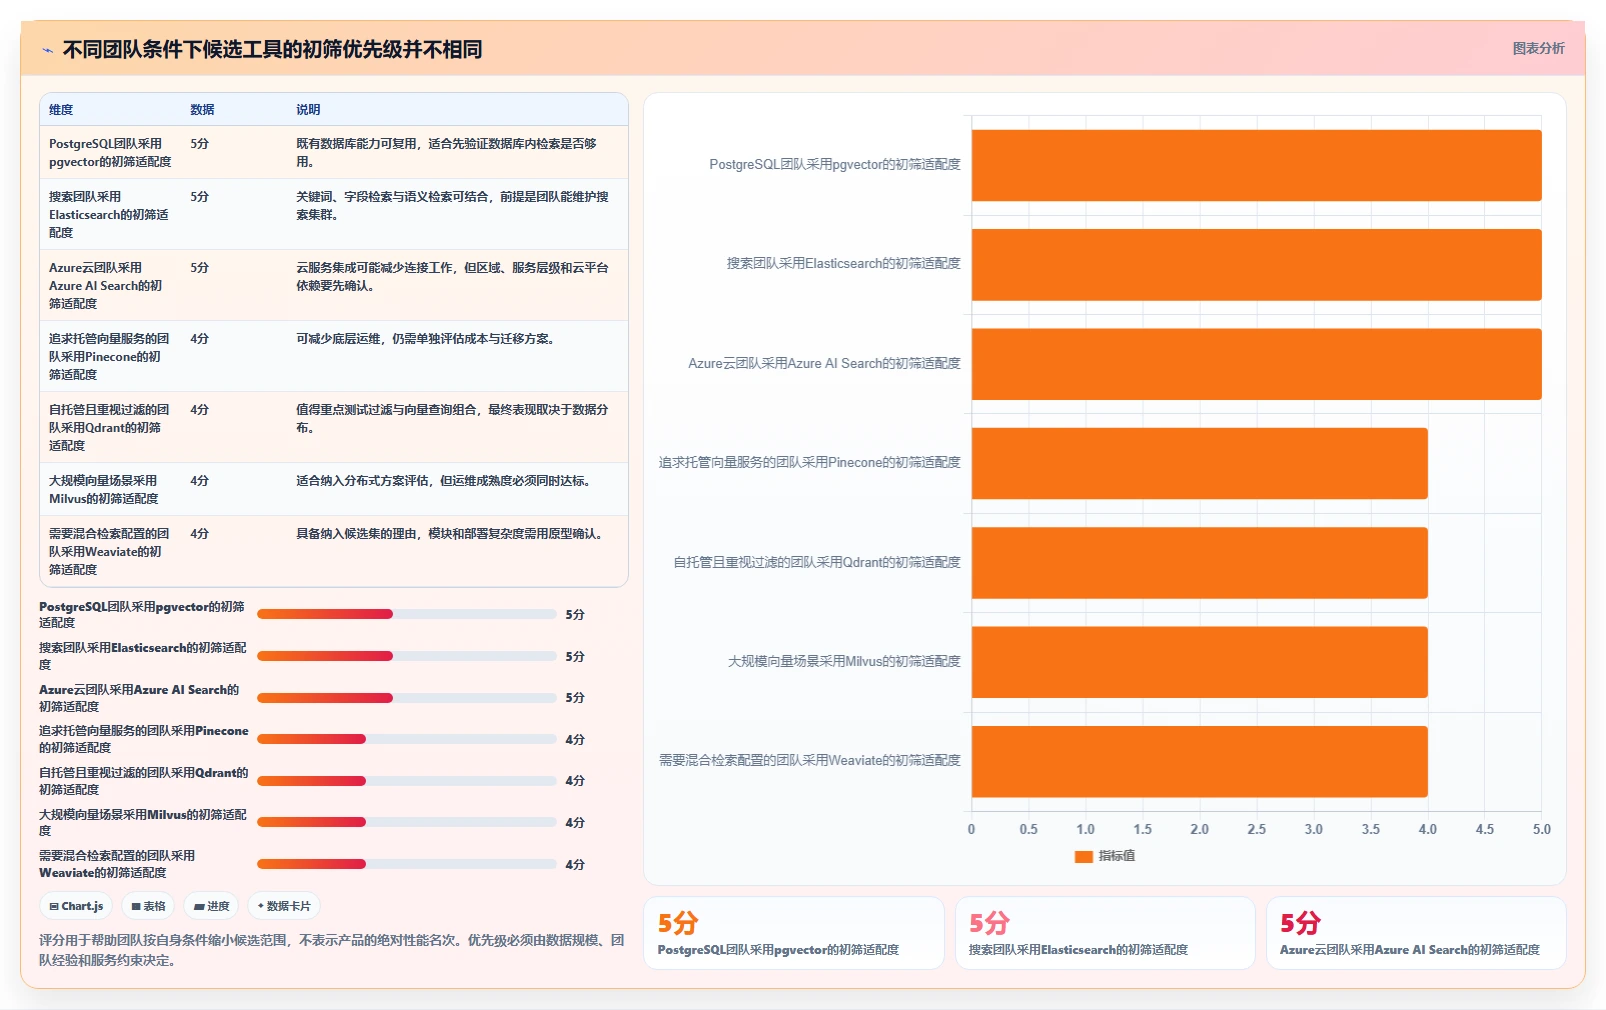Click description 值得重点测试过滤与向量查询组合
This screenshot has height=1010, width=1606.
coord(452,419)
